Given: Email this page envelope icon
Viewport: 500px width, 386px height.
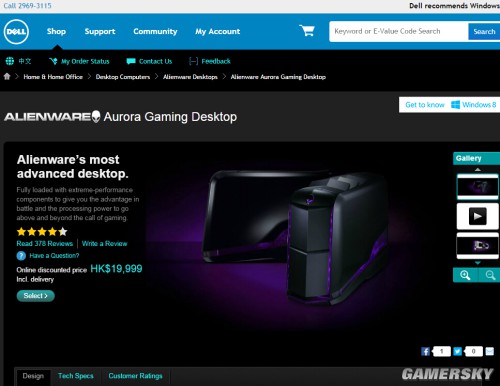Looking at the screenshot, I should [490, 351].
